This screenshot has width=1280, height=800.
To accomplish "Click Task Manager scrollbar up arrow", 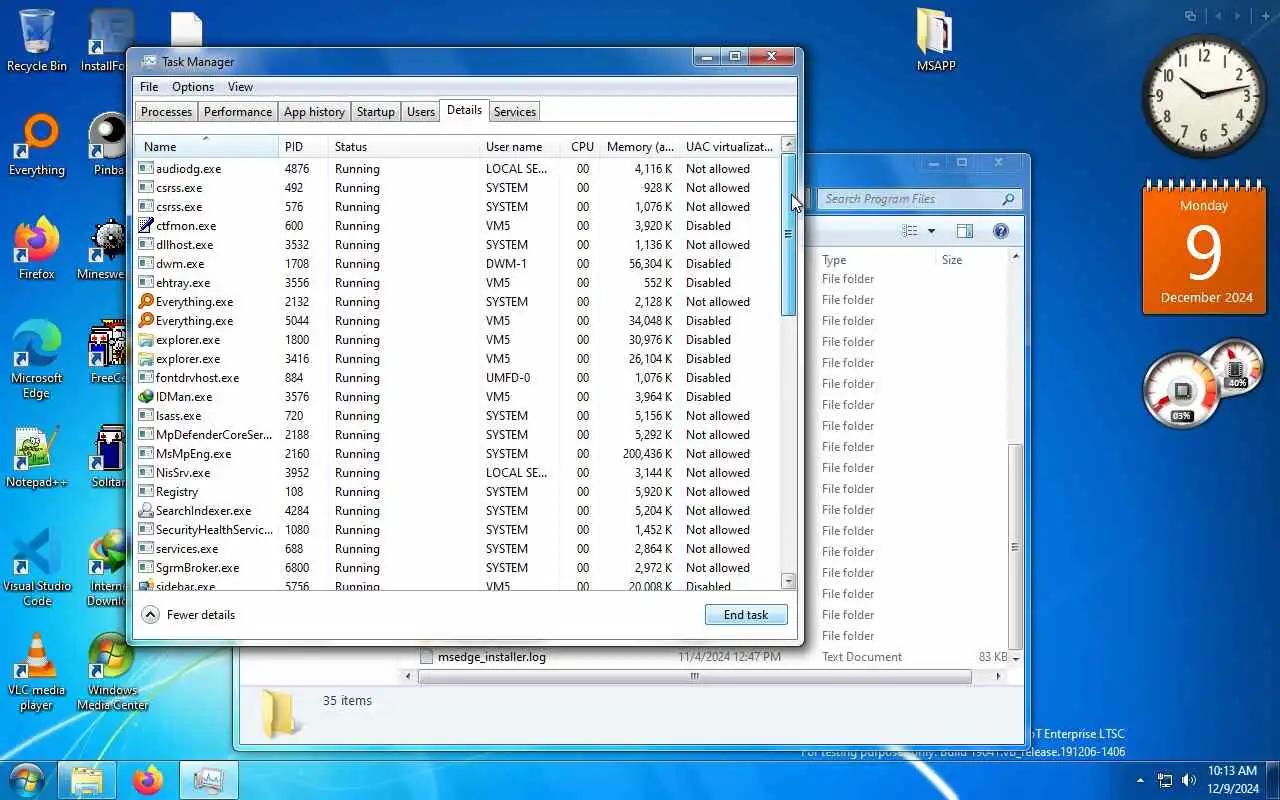I will pos(788,145).
